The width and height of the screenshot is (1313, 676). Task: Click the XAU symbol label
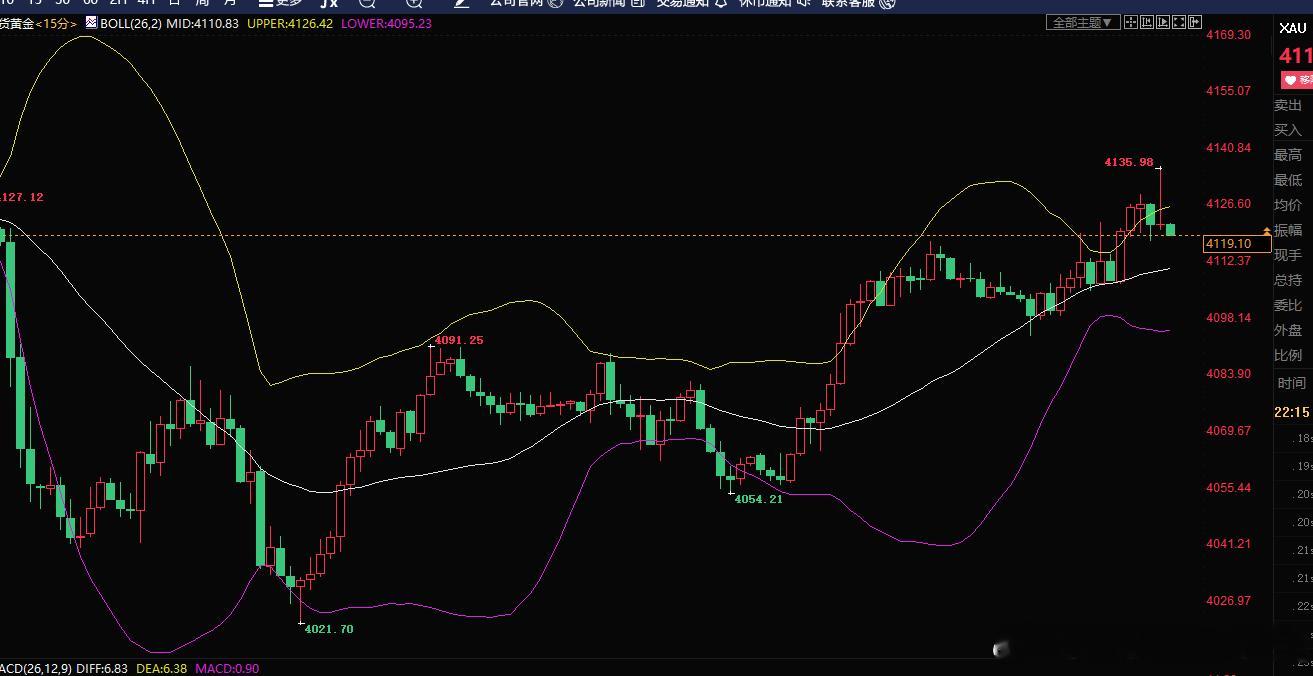click(x=1293, y=28)
